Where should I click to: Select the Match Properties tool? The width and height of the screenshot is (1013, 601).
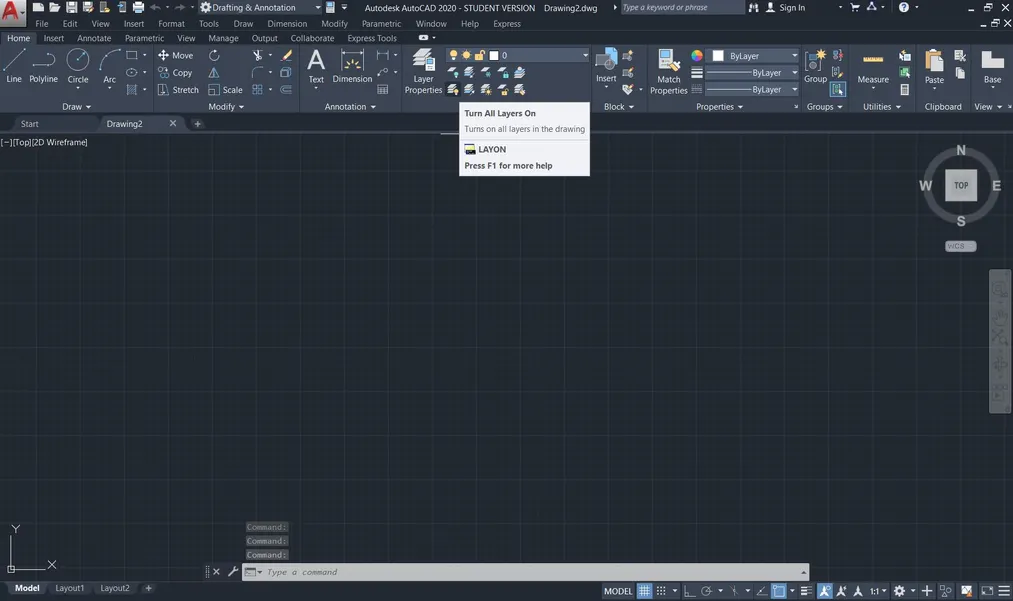[668, 68]
